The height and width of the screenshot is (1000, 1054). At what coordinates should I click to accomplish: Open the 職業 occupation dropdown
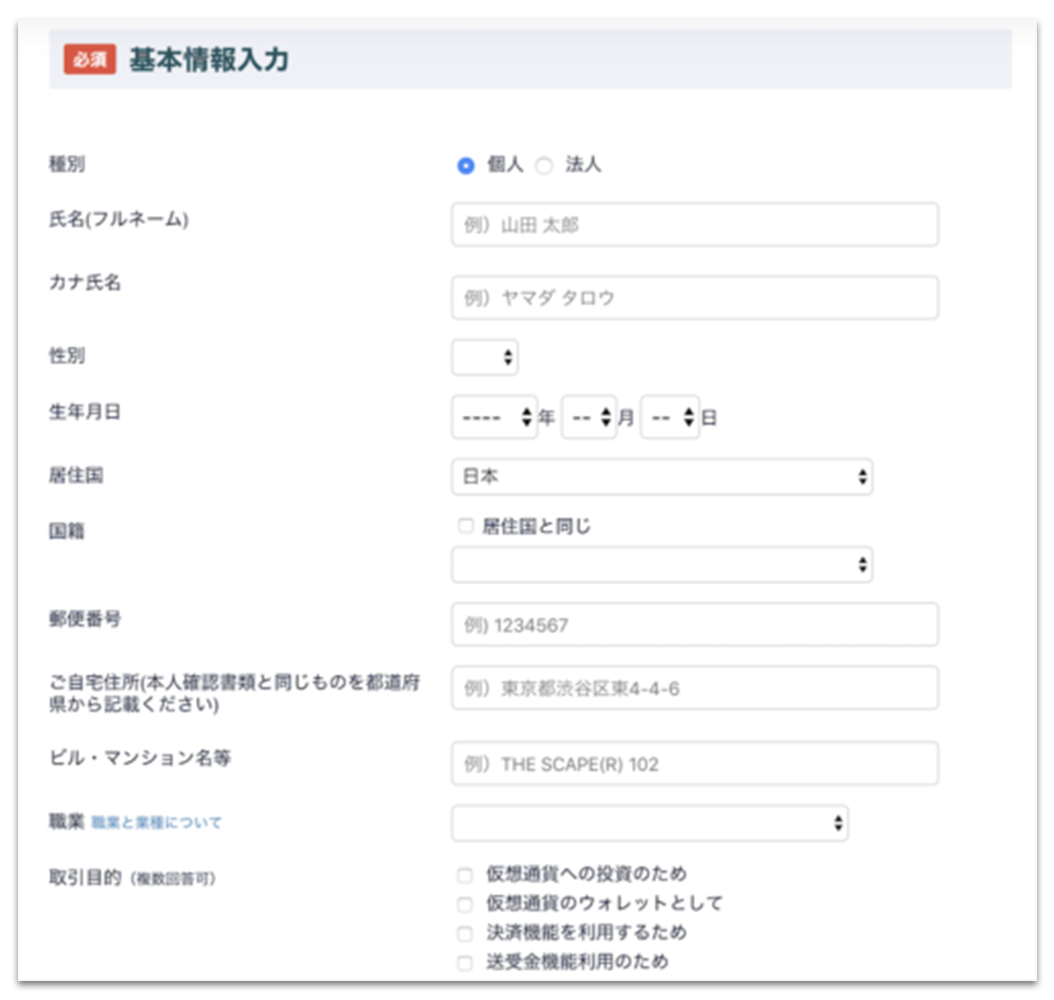click(x=648, y=822)
